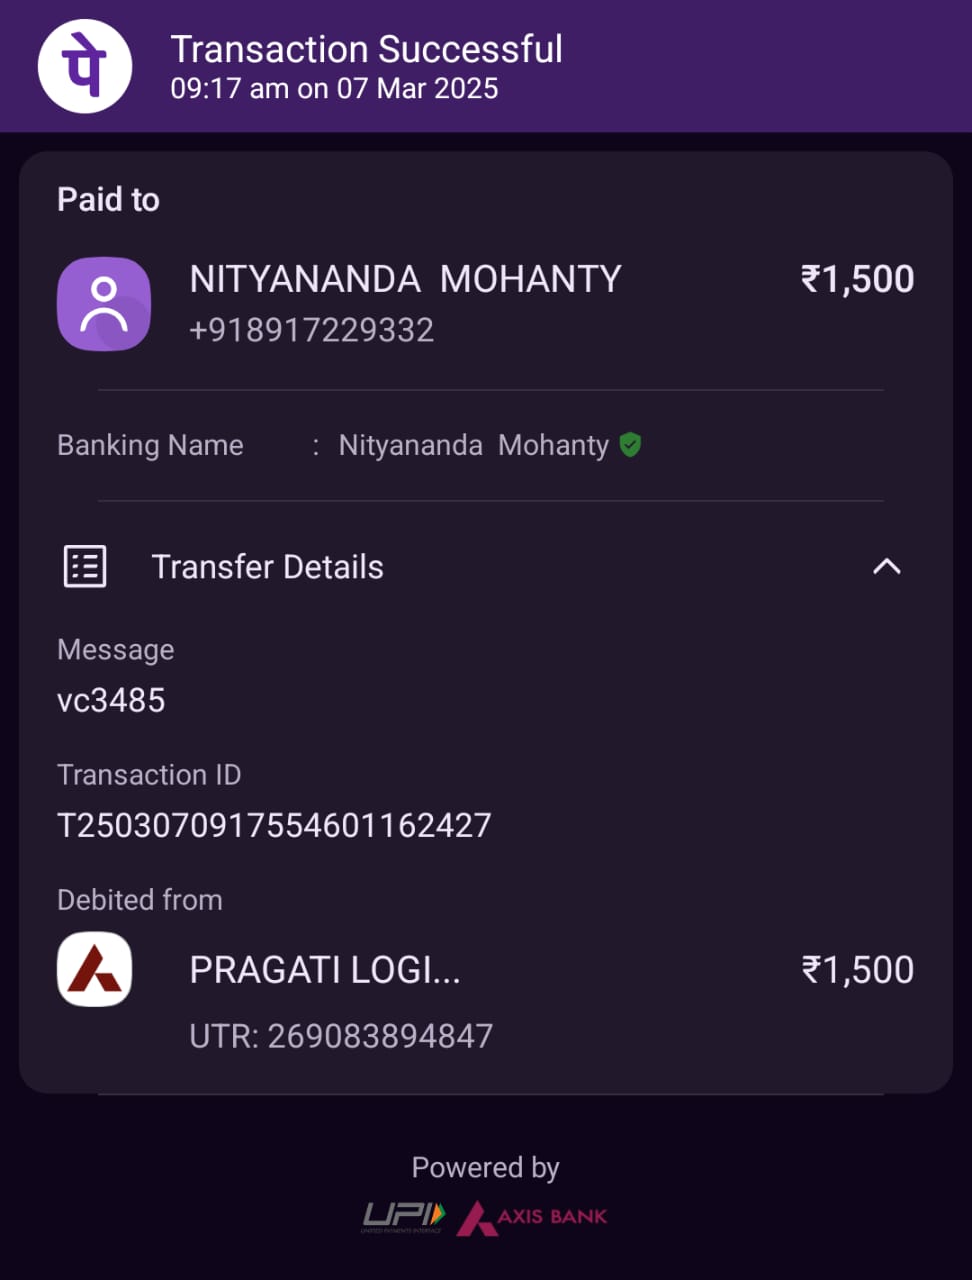Click the PhonePe logo icon
Image resolution: width=972 pixels, height=1280 pixels.
[x=85, y=66]
